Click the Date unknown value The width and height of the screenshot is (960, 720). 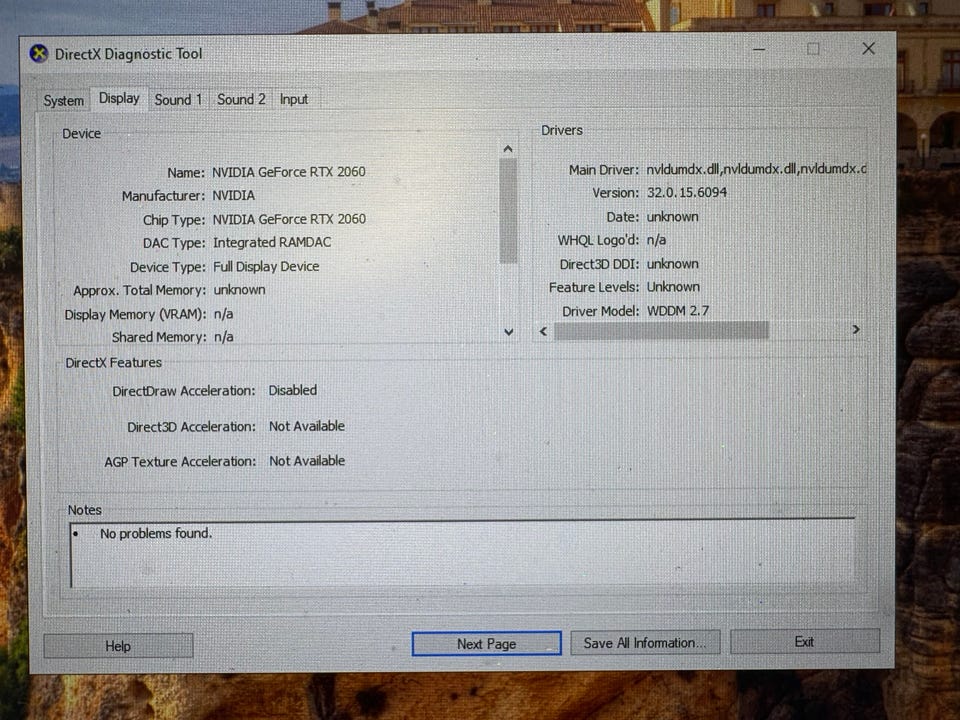click(672, 217)
